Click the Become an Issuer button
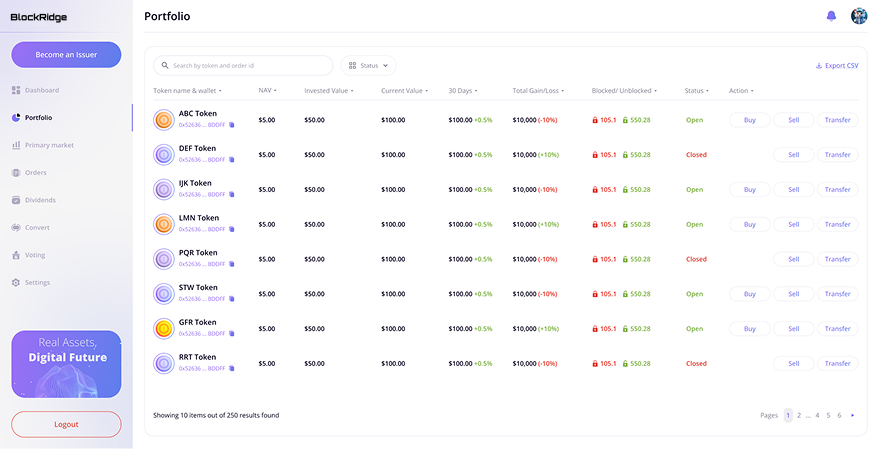Viewport: 879px width, 449px height. [x=66, y=54]
